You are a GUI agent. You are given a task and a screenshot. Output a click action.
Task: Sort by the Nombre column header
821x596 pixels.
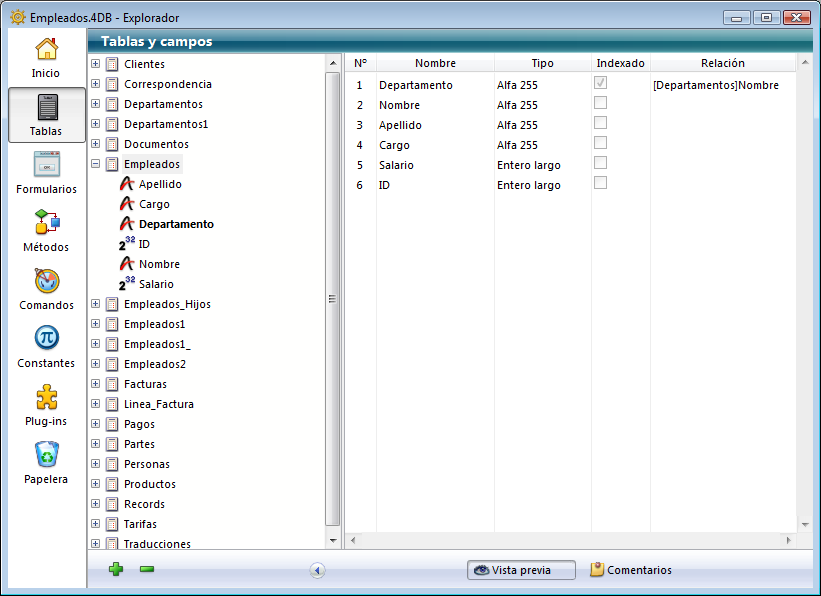tap(435, 63)
